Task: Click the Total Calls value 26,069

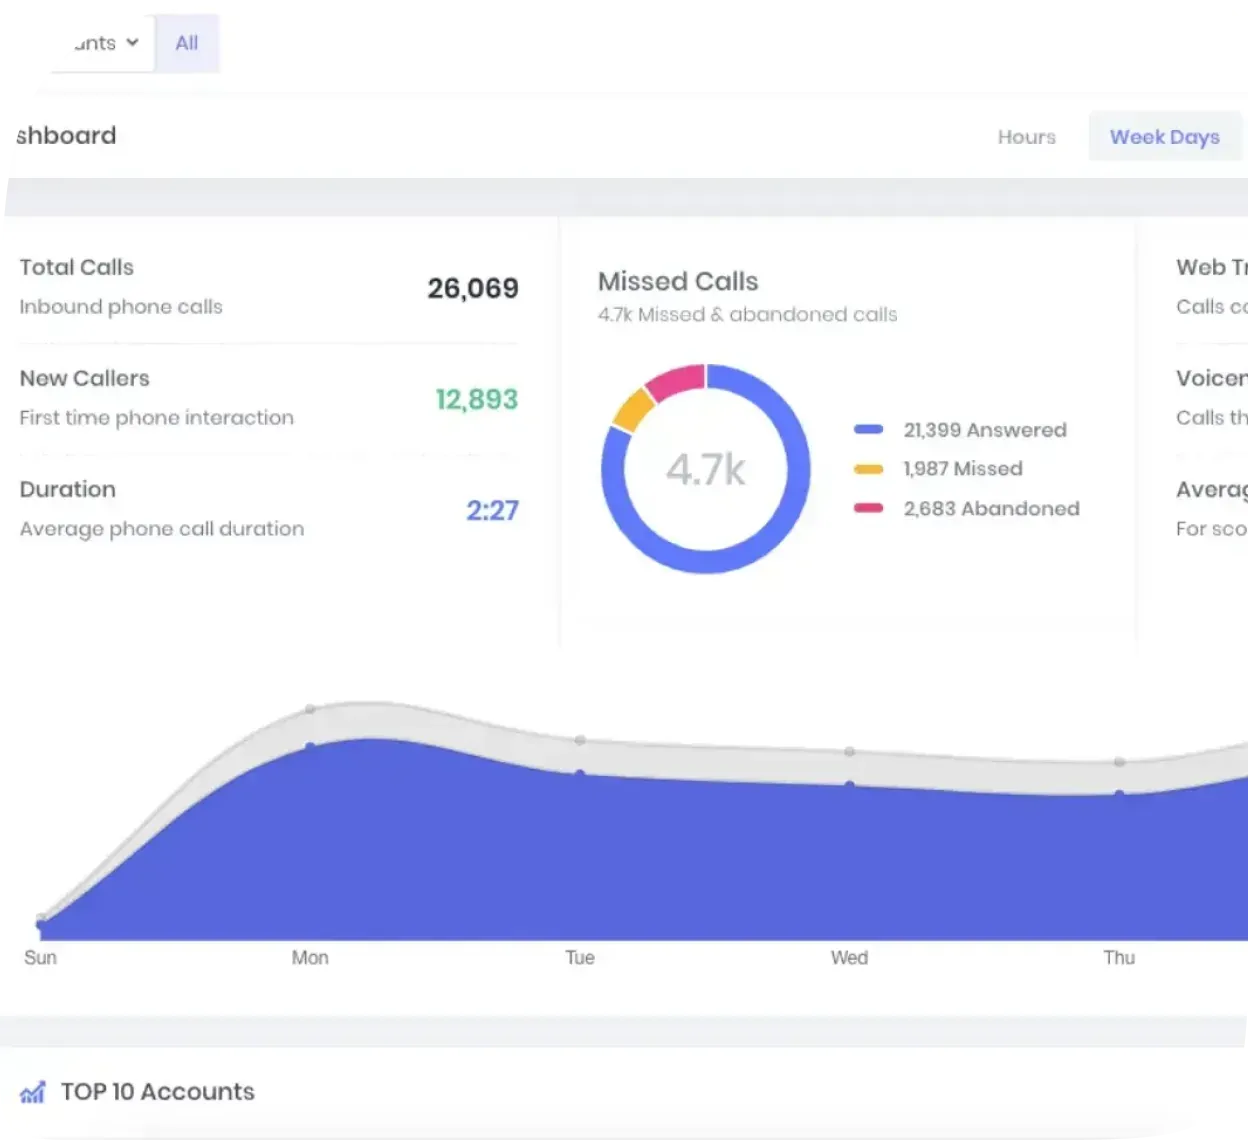Action: click(473, 288)
